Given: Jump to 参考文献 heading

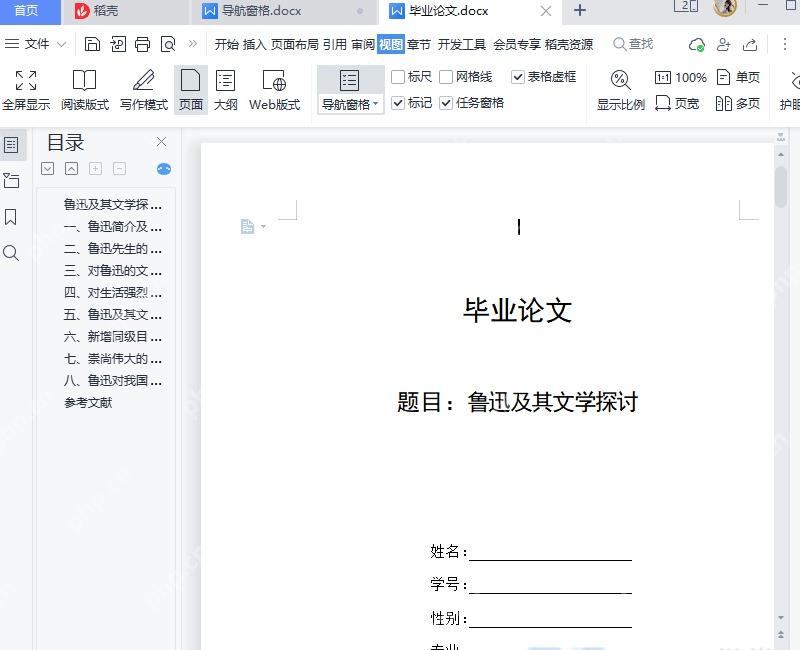Looking at the screenshot, I should 88,403.
